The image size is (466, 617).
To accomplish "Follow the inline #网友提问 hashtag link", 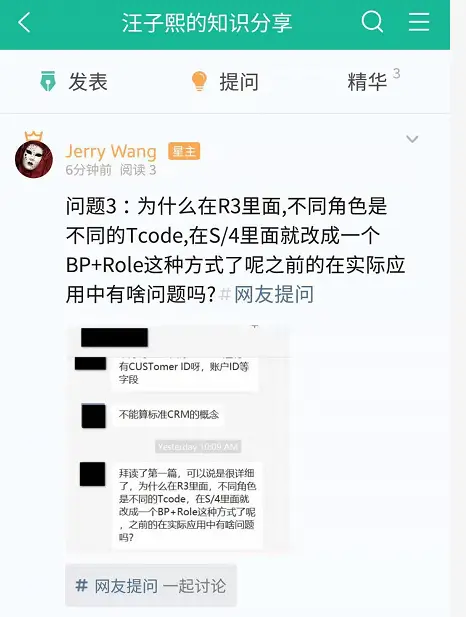I will (x=267, y=294).
